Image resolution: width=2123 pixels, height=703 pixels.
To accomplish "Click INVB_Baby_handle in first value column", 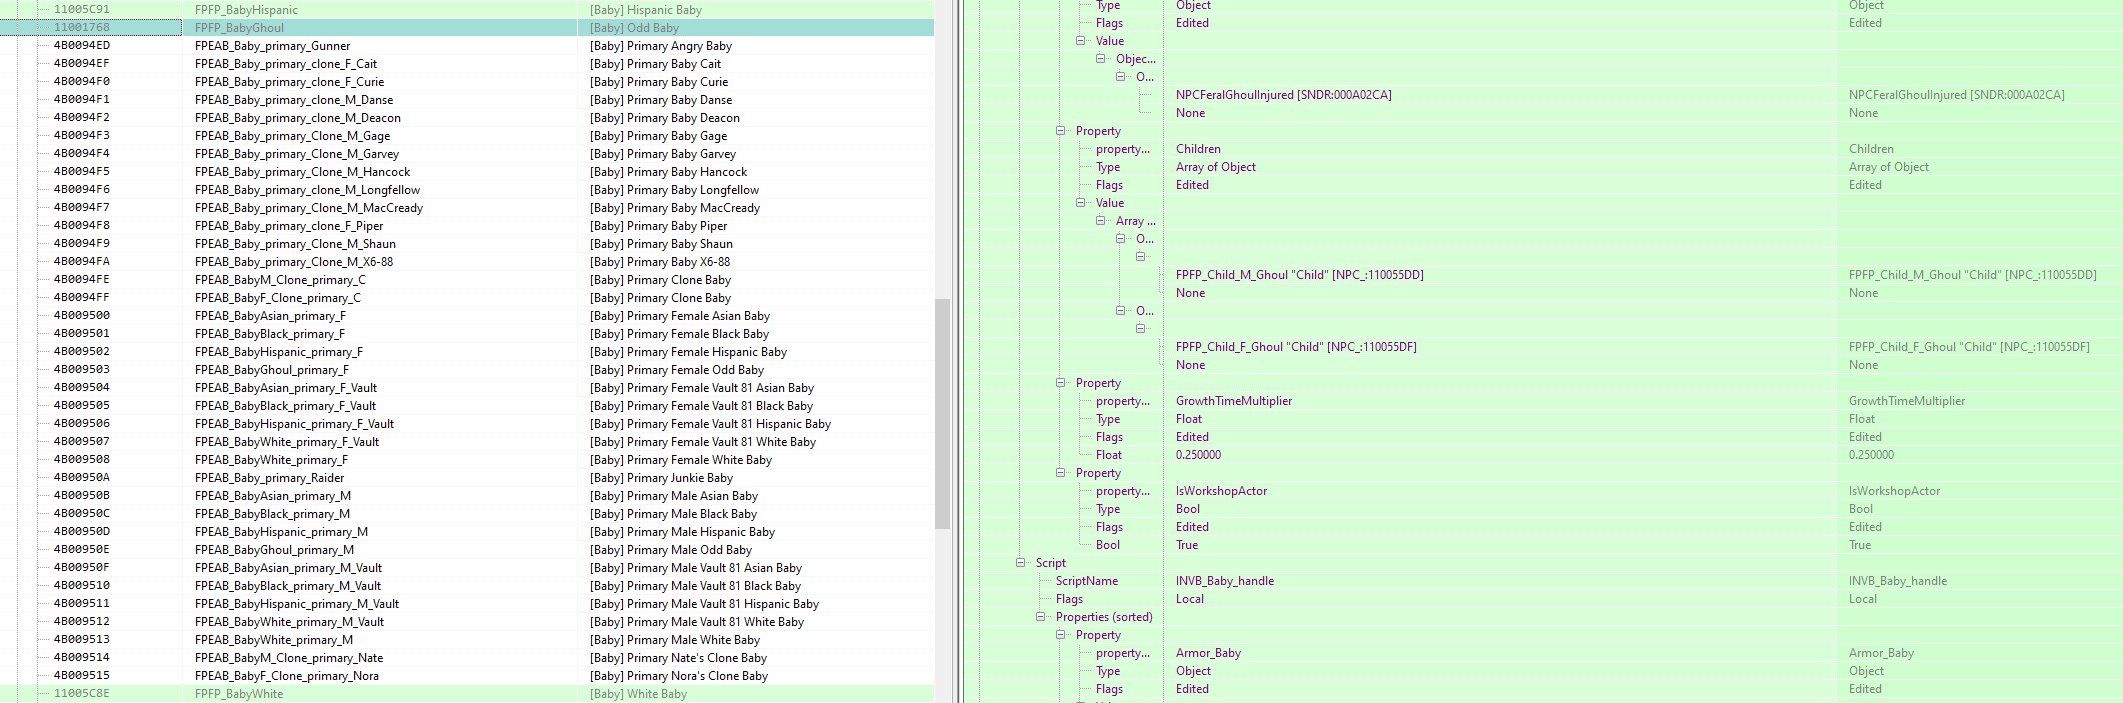I will click(x=1225, y=581).
